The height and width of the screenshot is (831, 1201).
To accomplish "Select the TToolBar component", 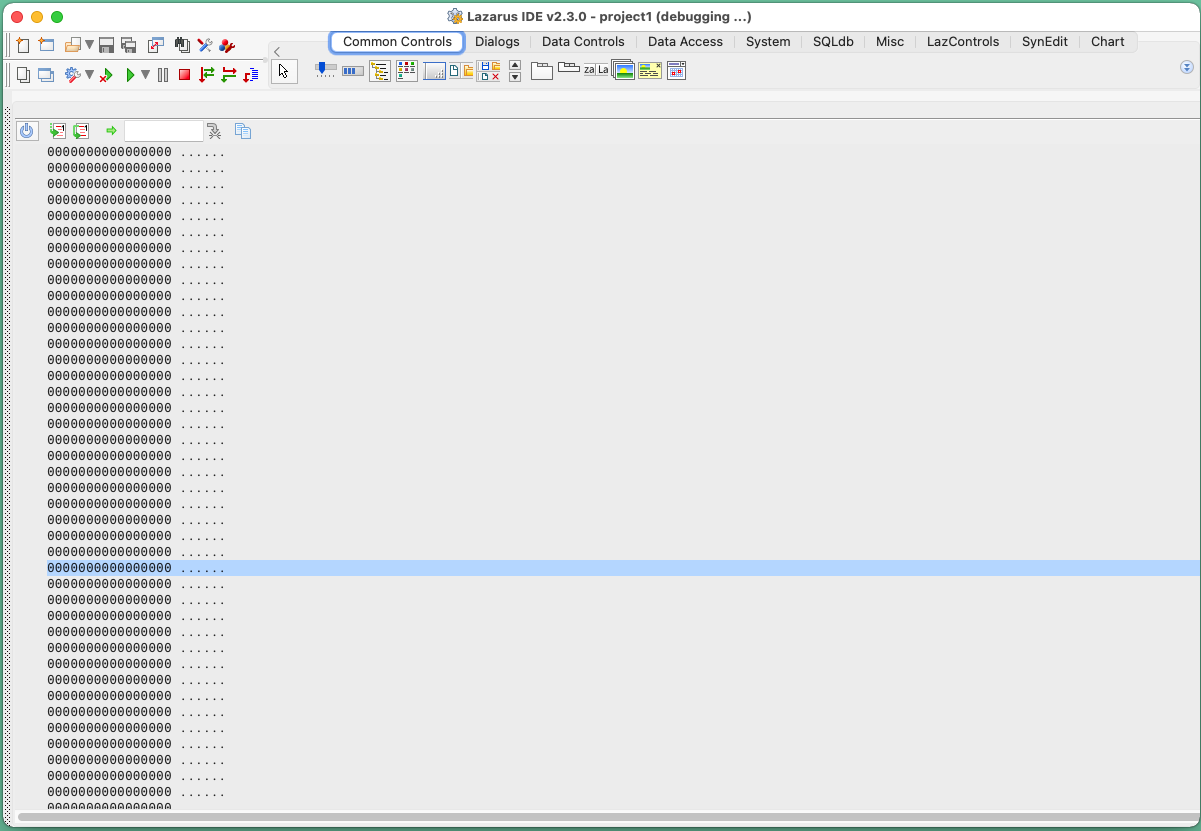I will [460, 71].
